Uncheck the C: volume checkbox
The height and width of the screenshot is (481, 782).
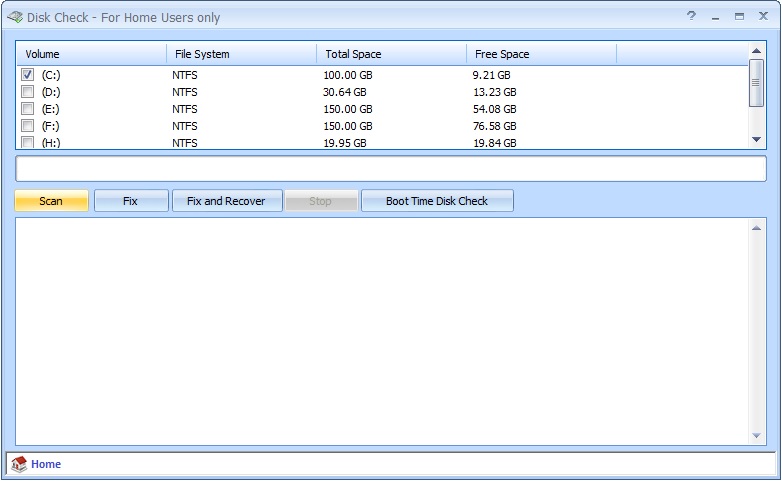pyautogui.click(x=27, y=75)
